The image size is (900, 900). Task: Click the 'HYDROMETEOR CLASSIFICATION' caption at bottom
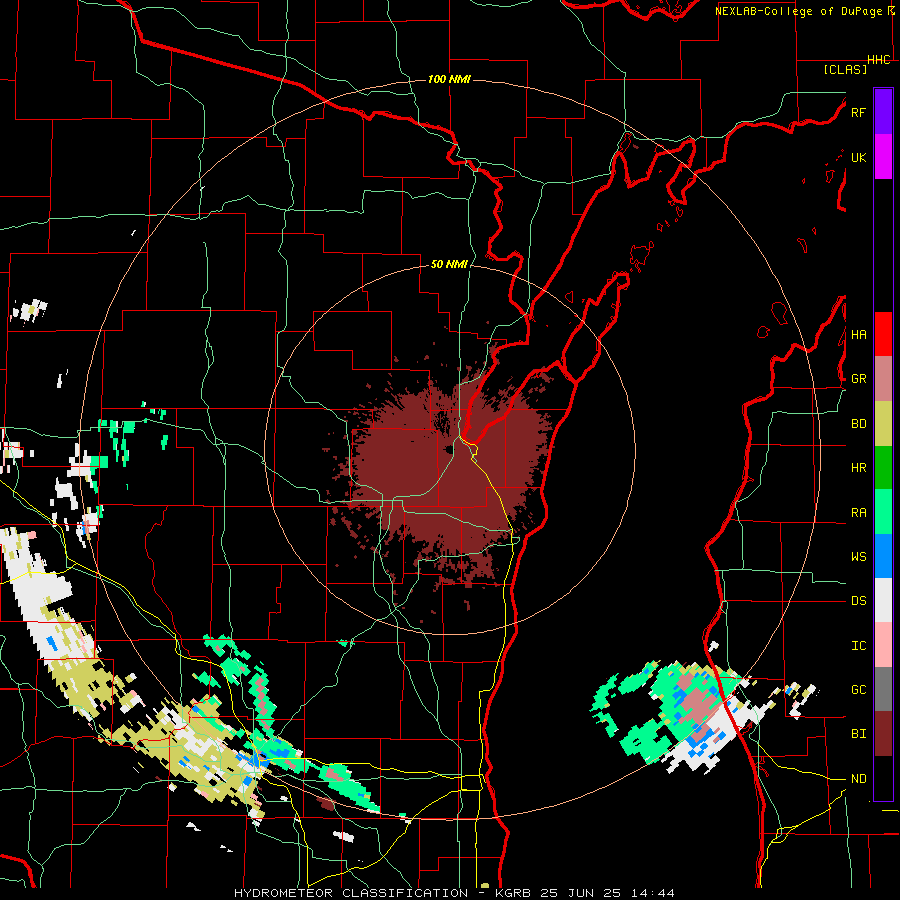pos(351,893)
